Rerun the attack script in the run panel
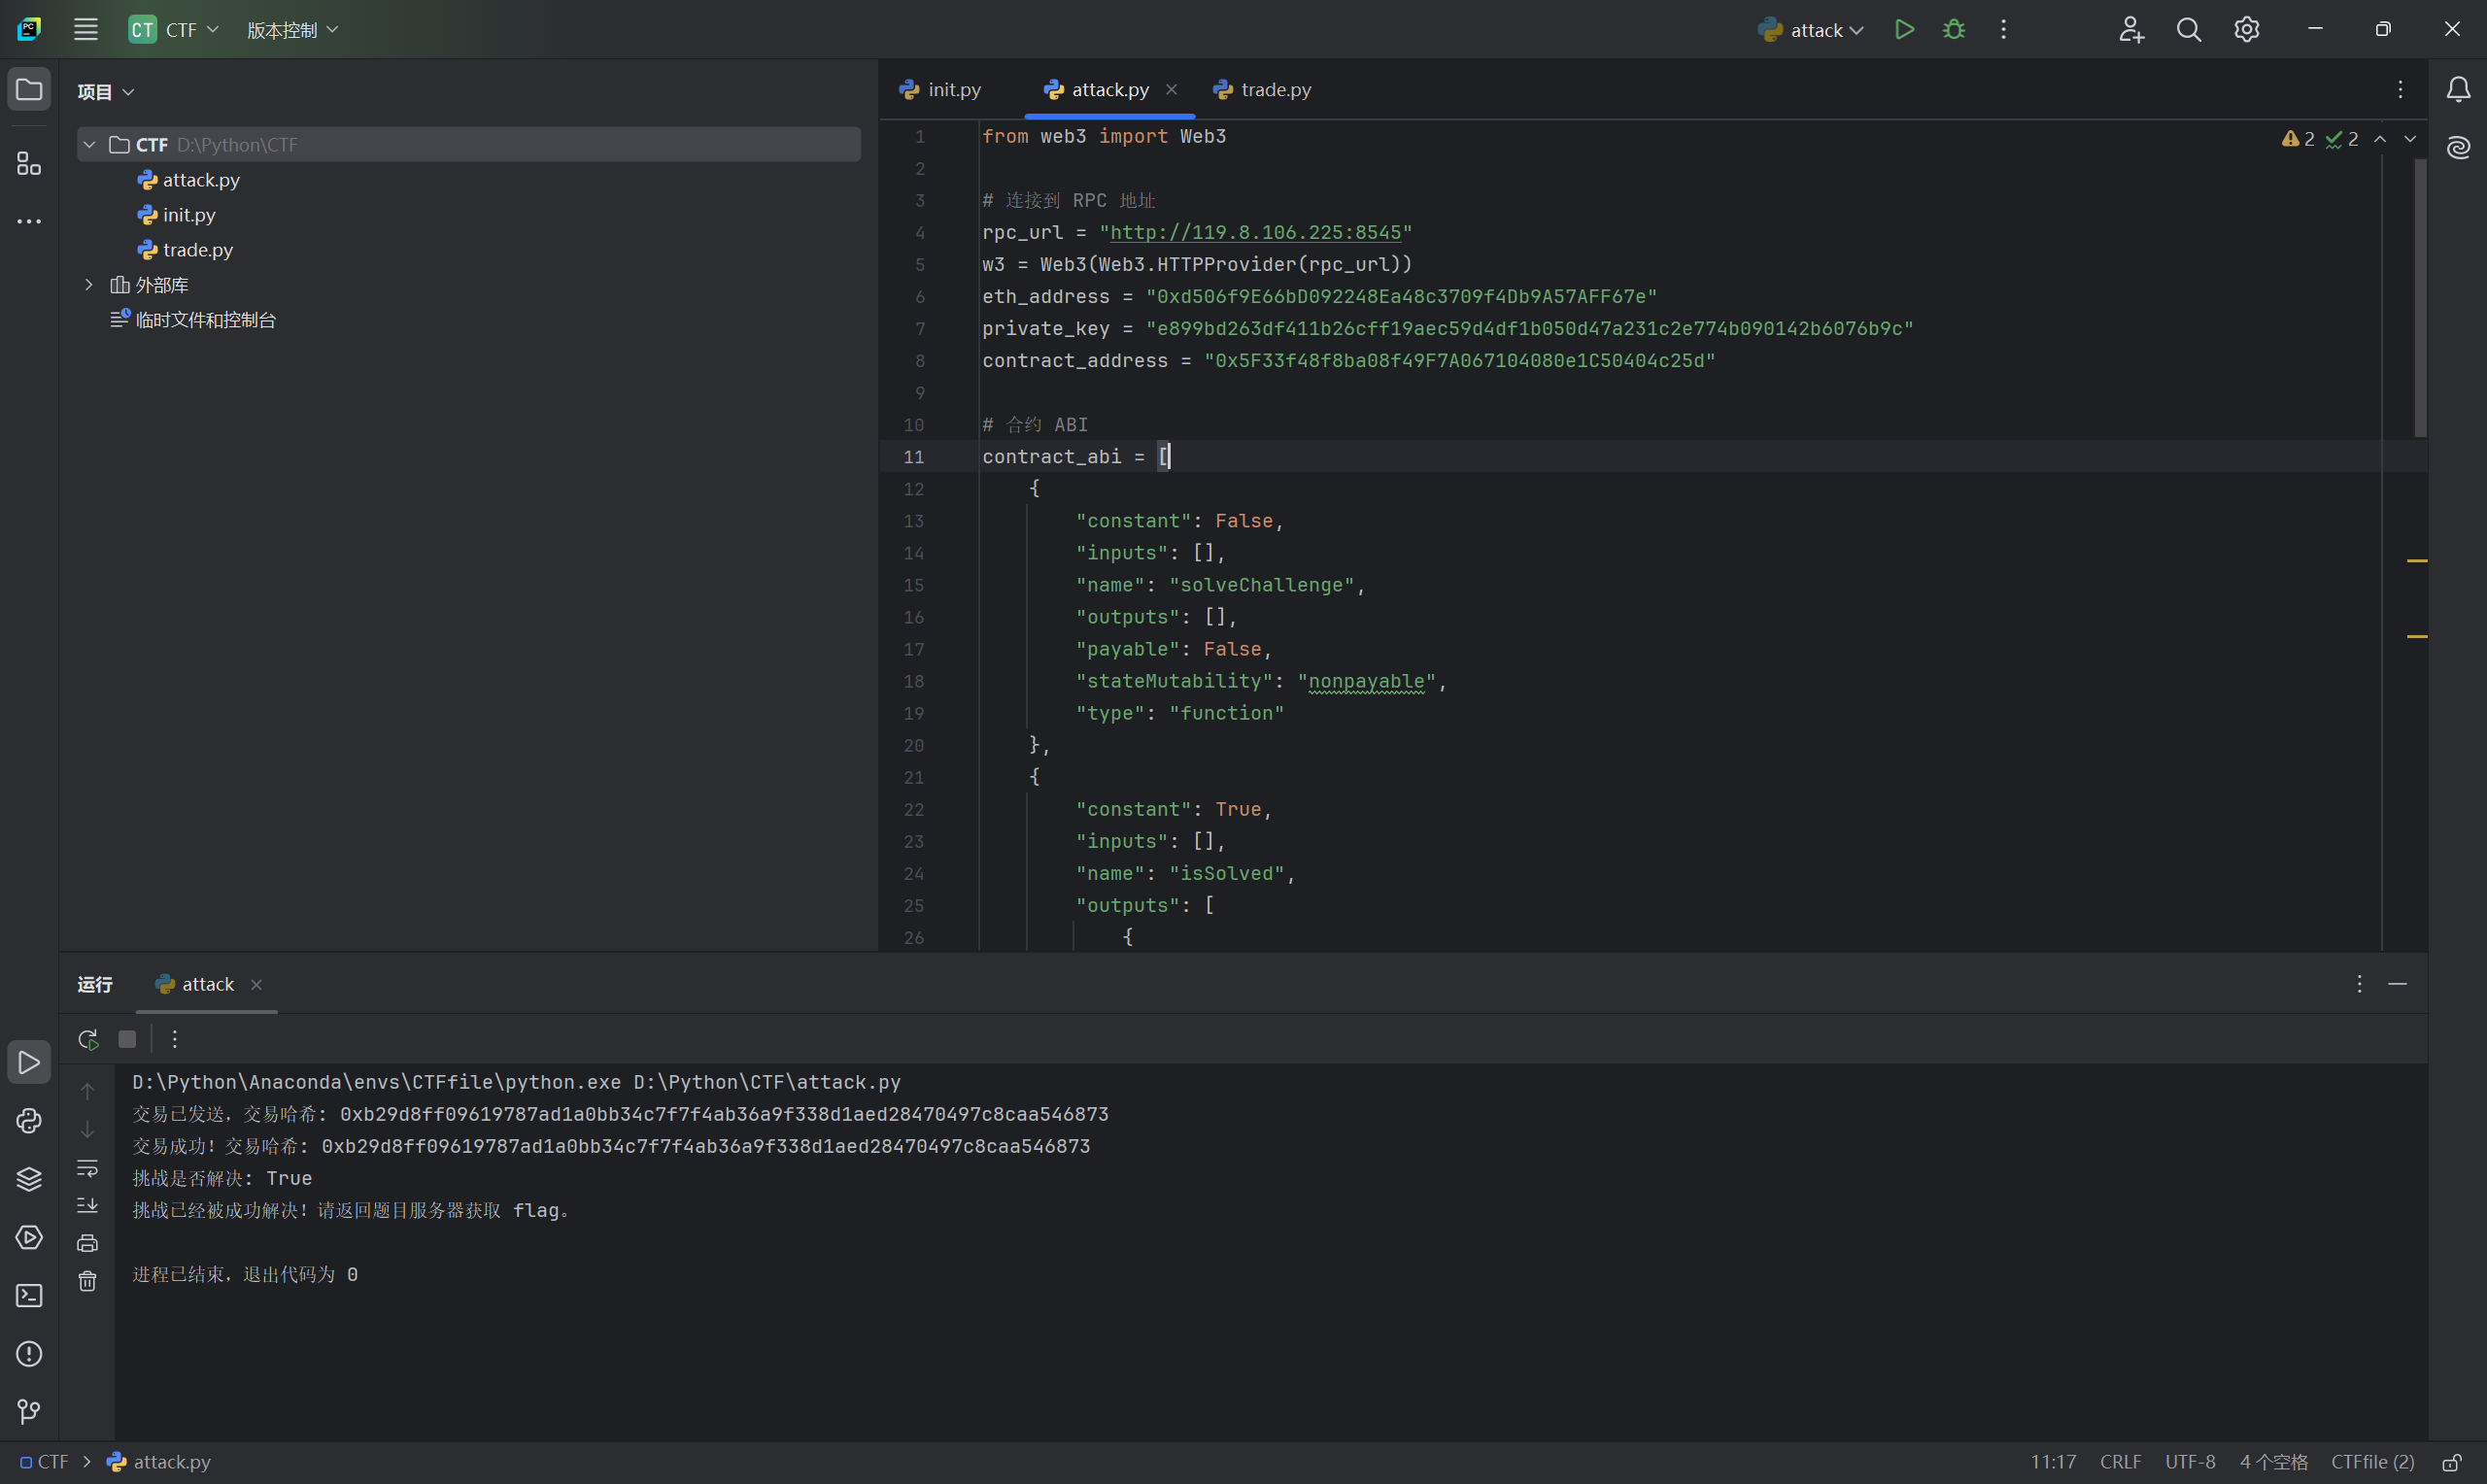 point(88,1040)
